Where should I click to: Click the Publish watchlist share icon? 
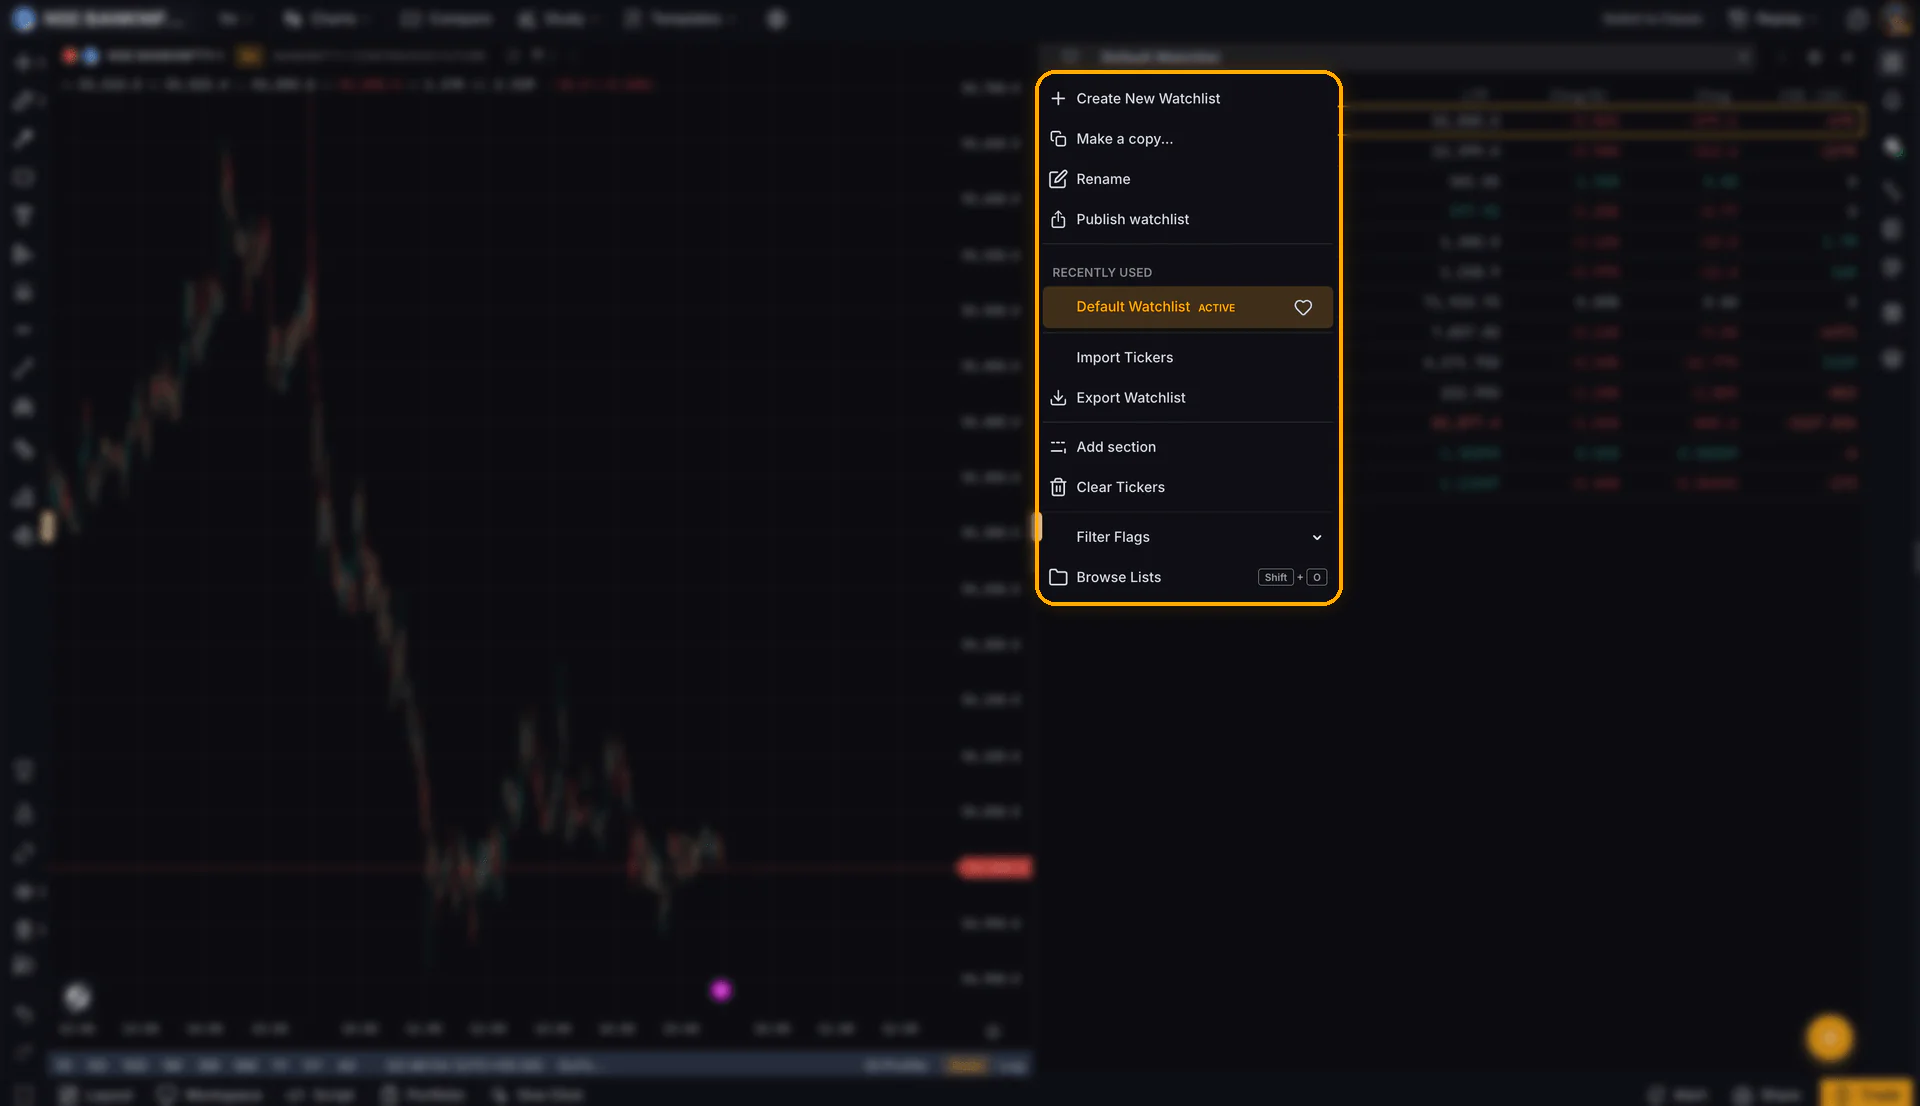click(1058, 219)
